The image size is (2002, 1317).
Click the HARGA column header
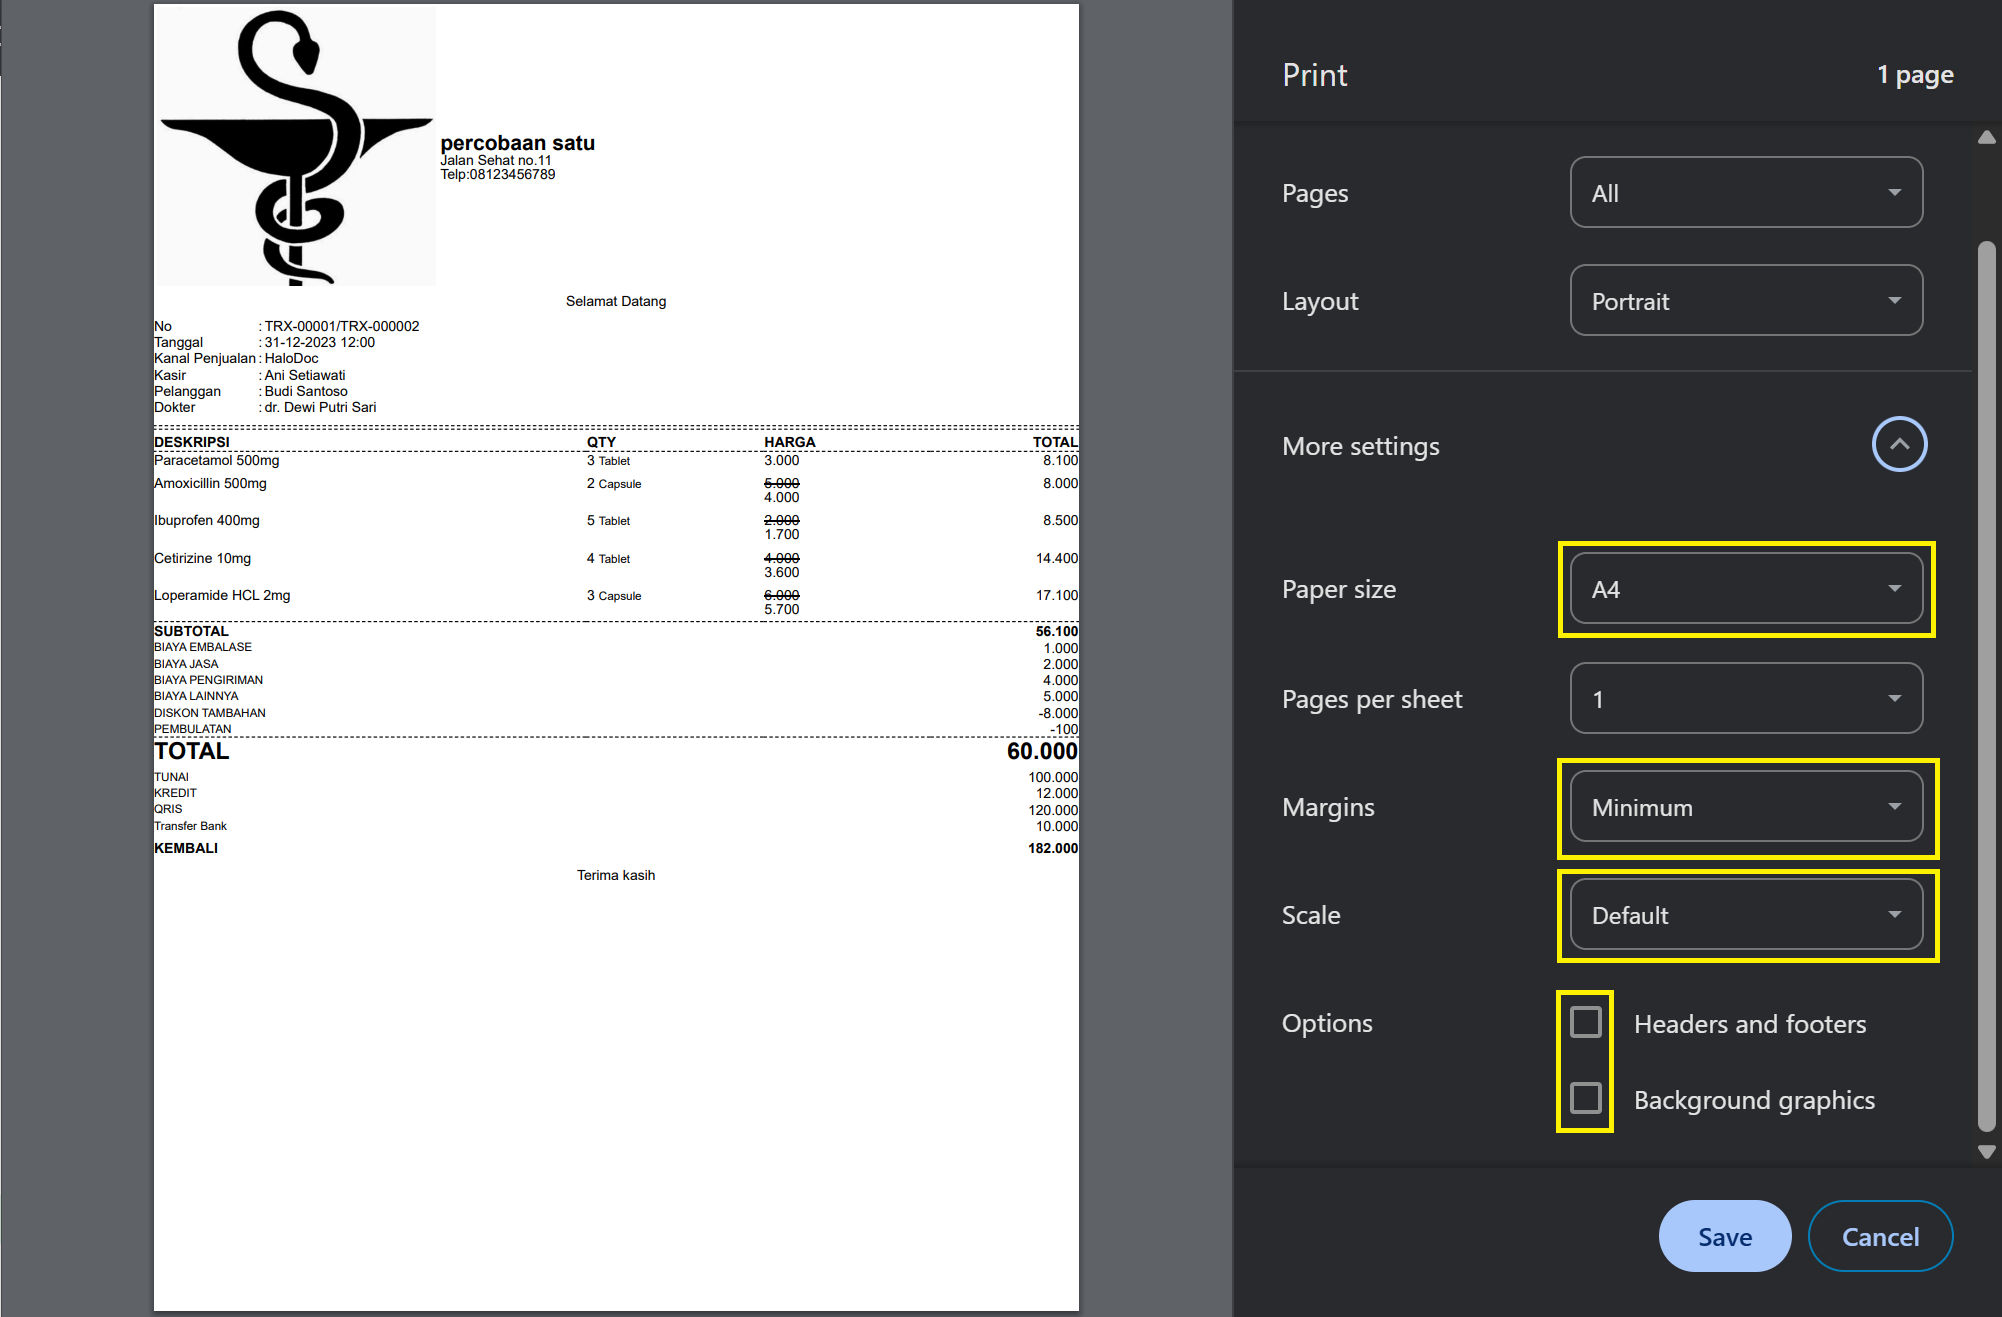tap(790, 442)
